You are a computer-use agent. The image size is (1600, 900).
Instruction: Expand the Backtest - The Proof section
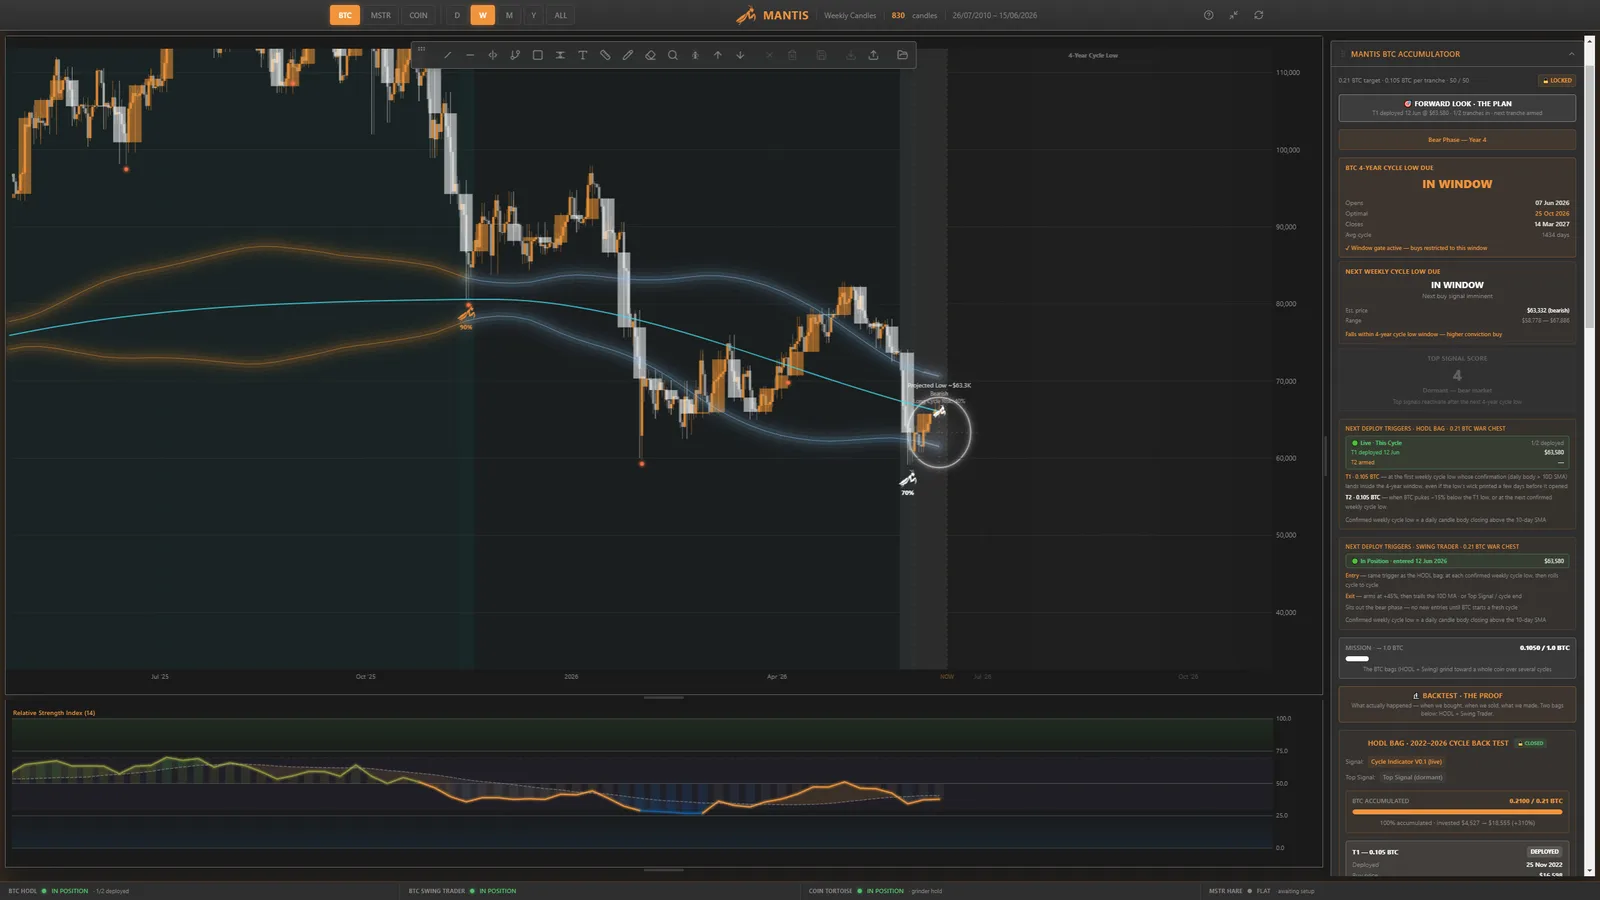click(1457, 704)
